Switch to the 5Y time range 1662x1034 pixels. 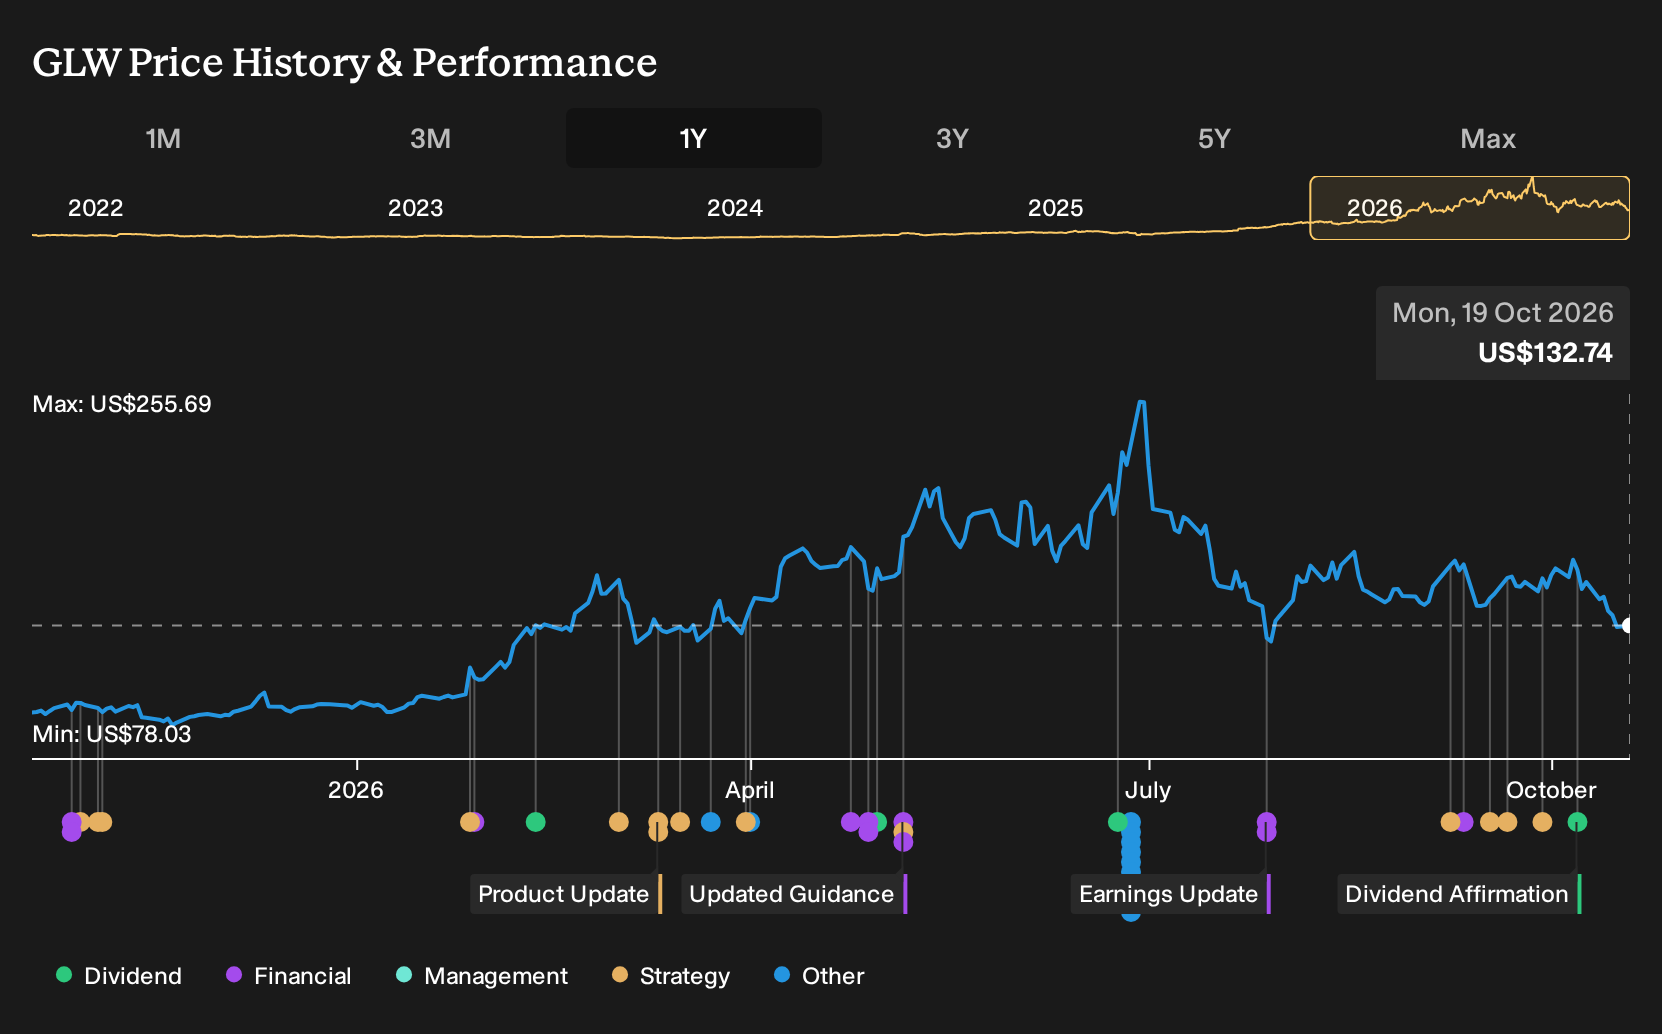(1214, 138)
